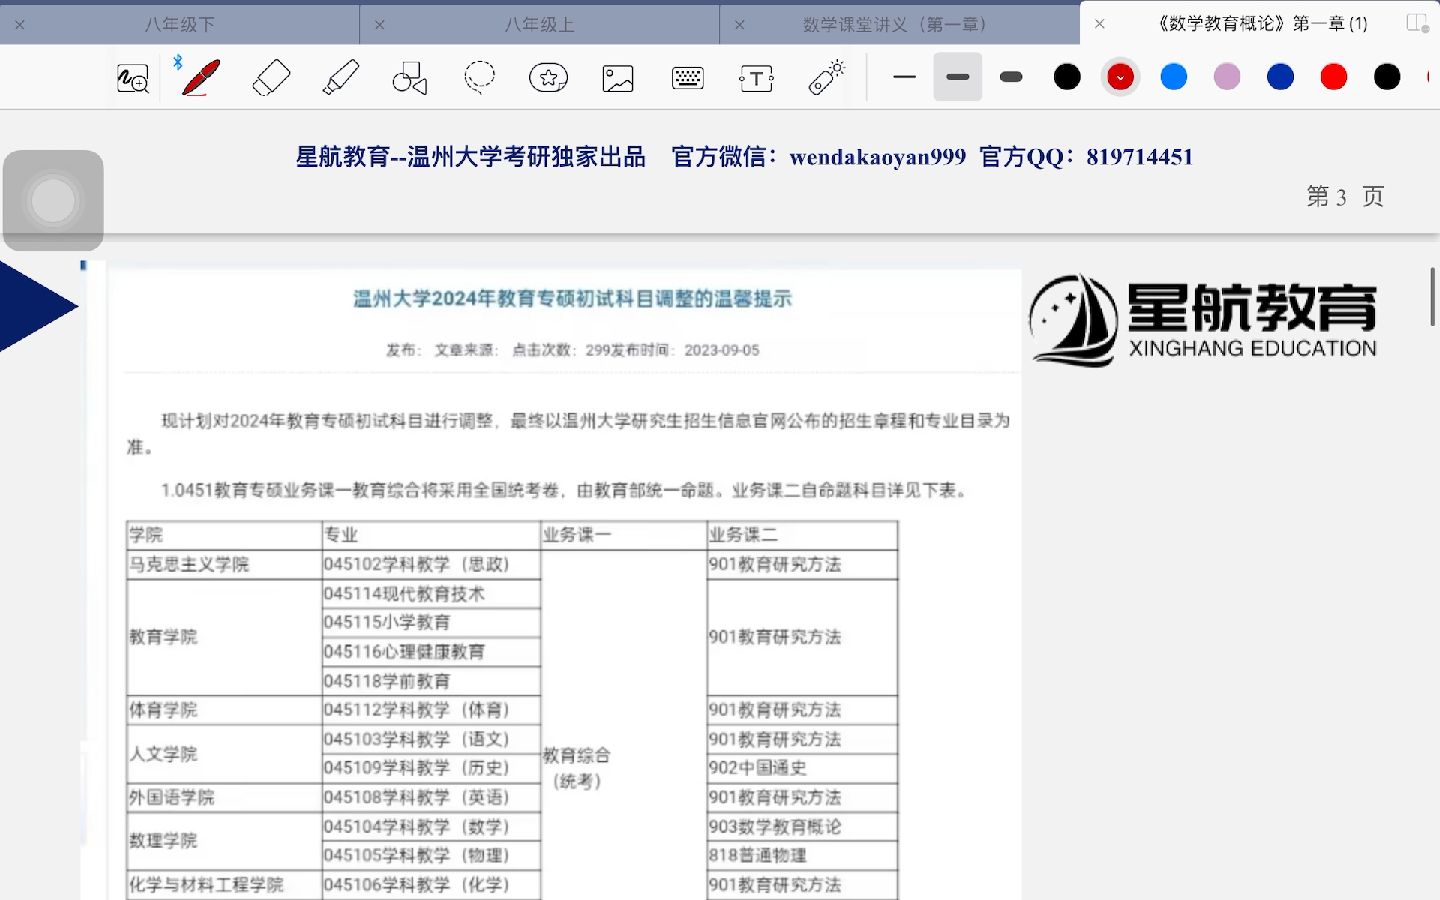This screenshot has height=900, width=1440.
Task: Select the《数学教育概论》第一章 (1) tab
Action: point(1261,24)
